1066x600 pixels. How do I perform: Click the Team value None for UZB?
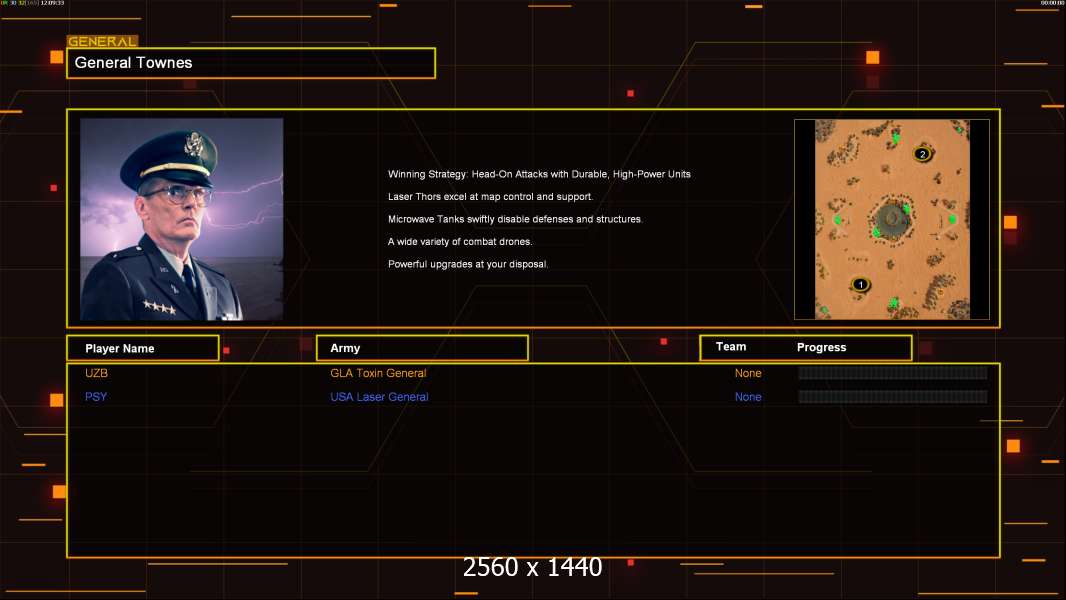pyautogui.click(x=748, y=373)
